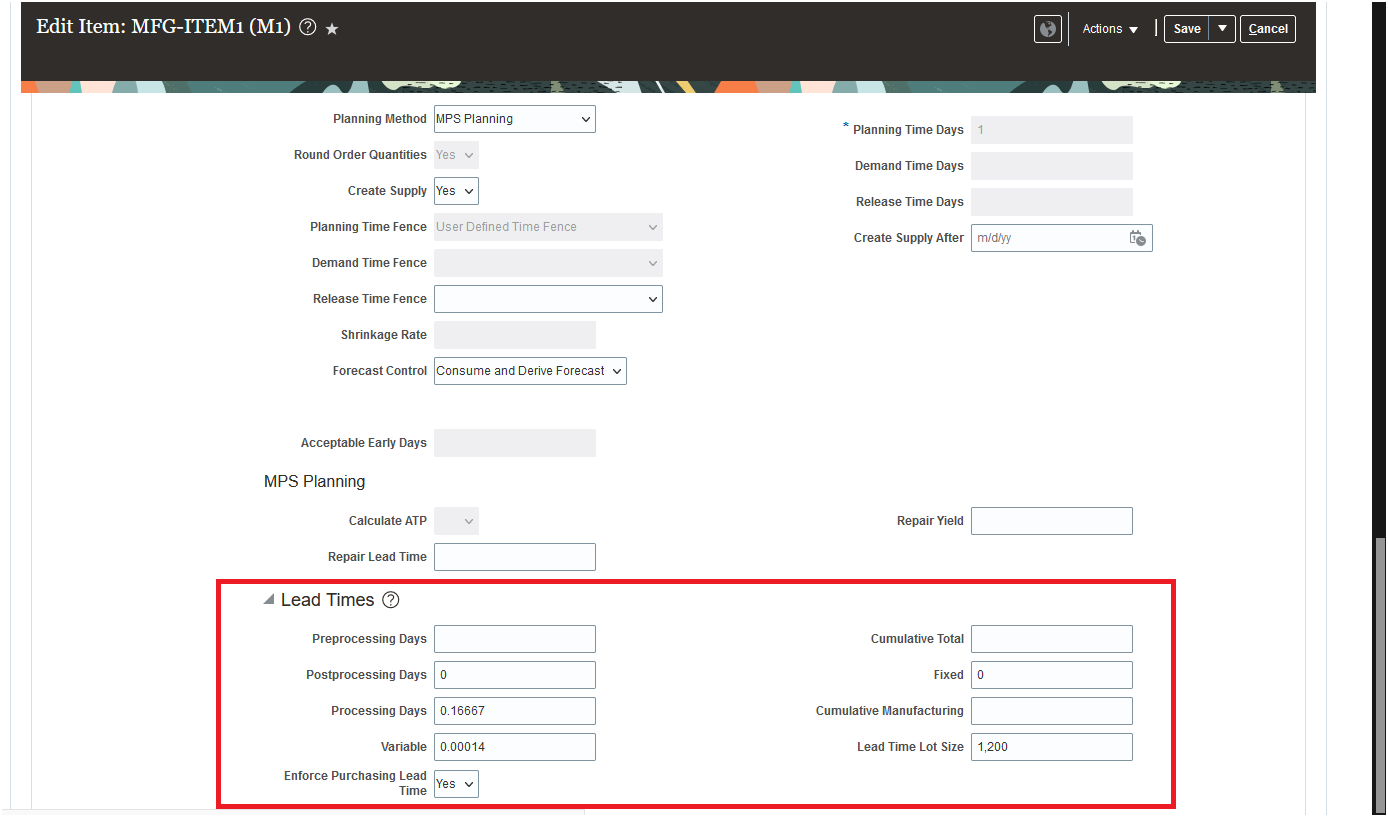Click the Variable lead time field
1388x817 pixels.
pyautogui.click(x=515, y=747)
